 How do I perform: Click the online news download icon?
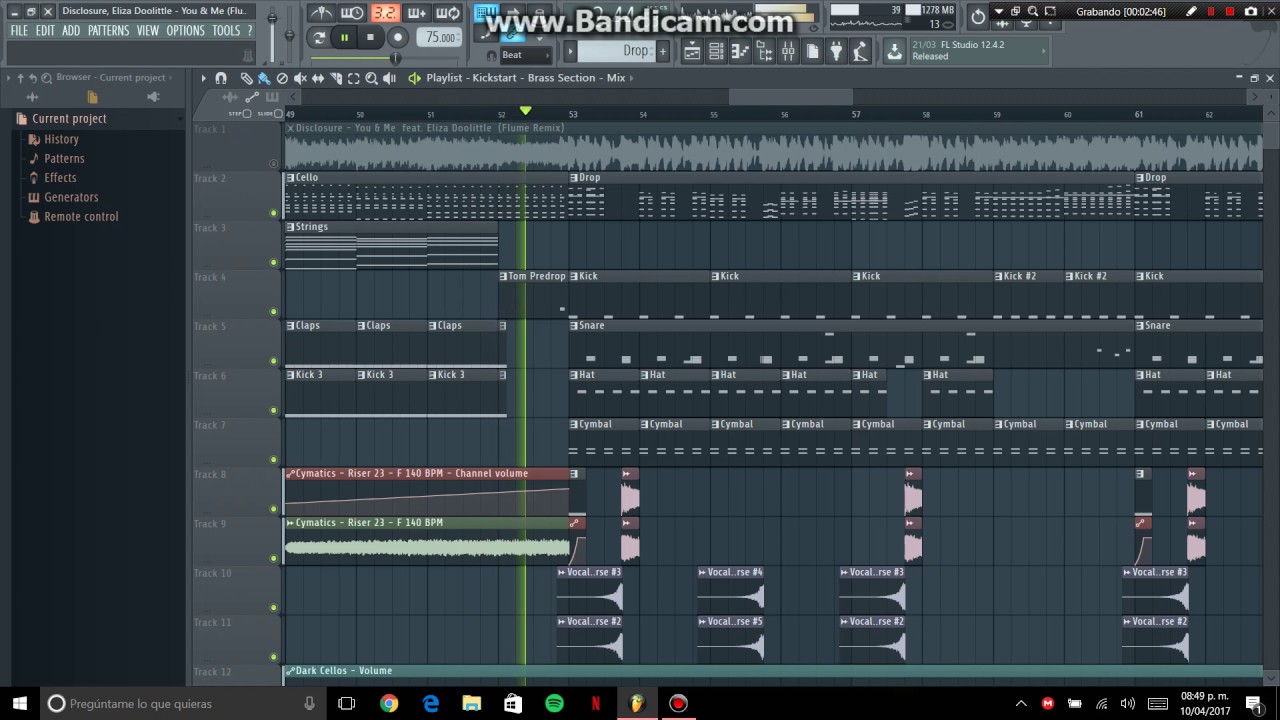pos(894,52)
